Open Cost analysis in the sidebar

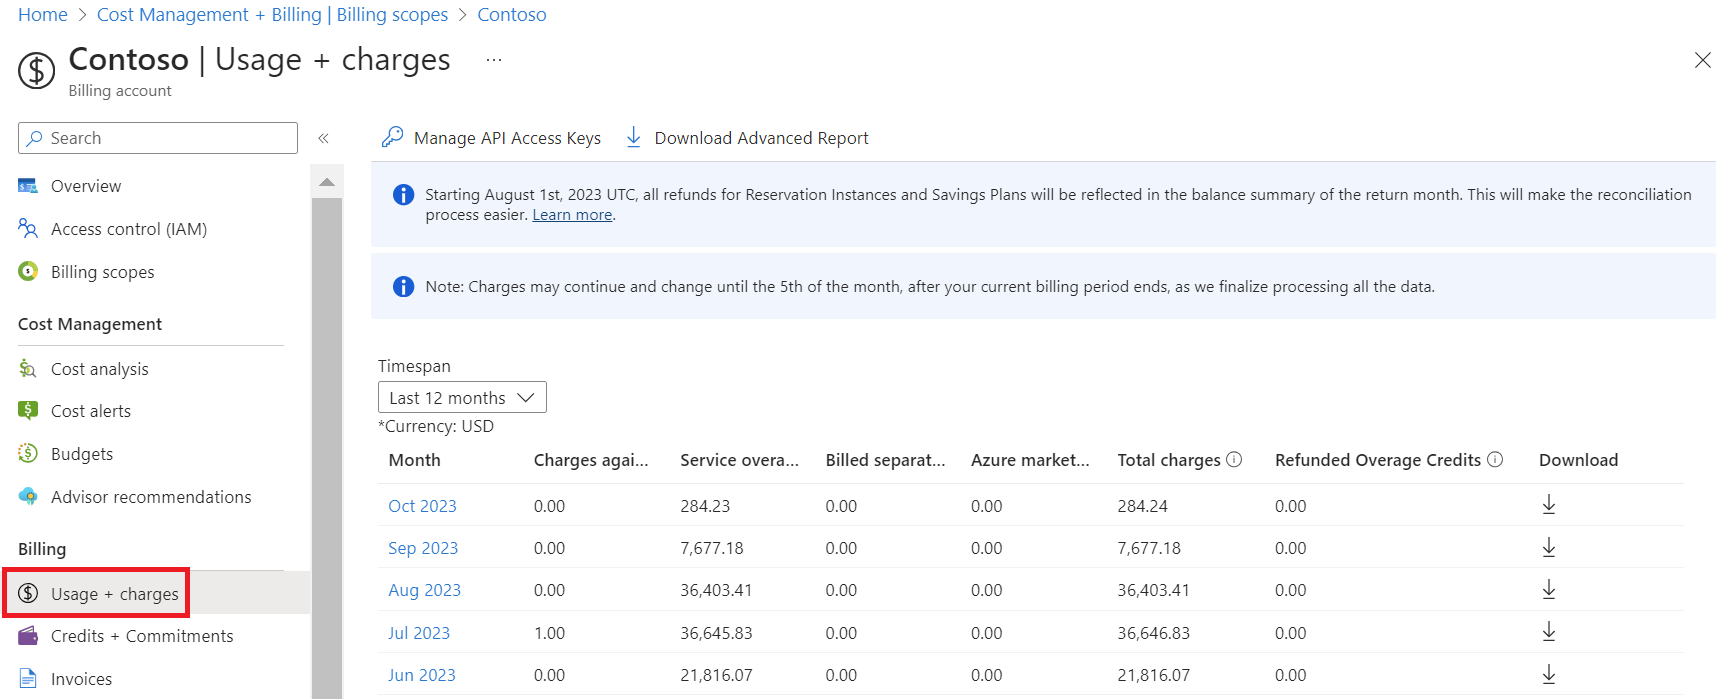[99, 369]
